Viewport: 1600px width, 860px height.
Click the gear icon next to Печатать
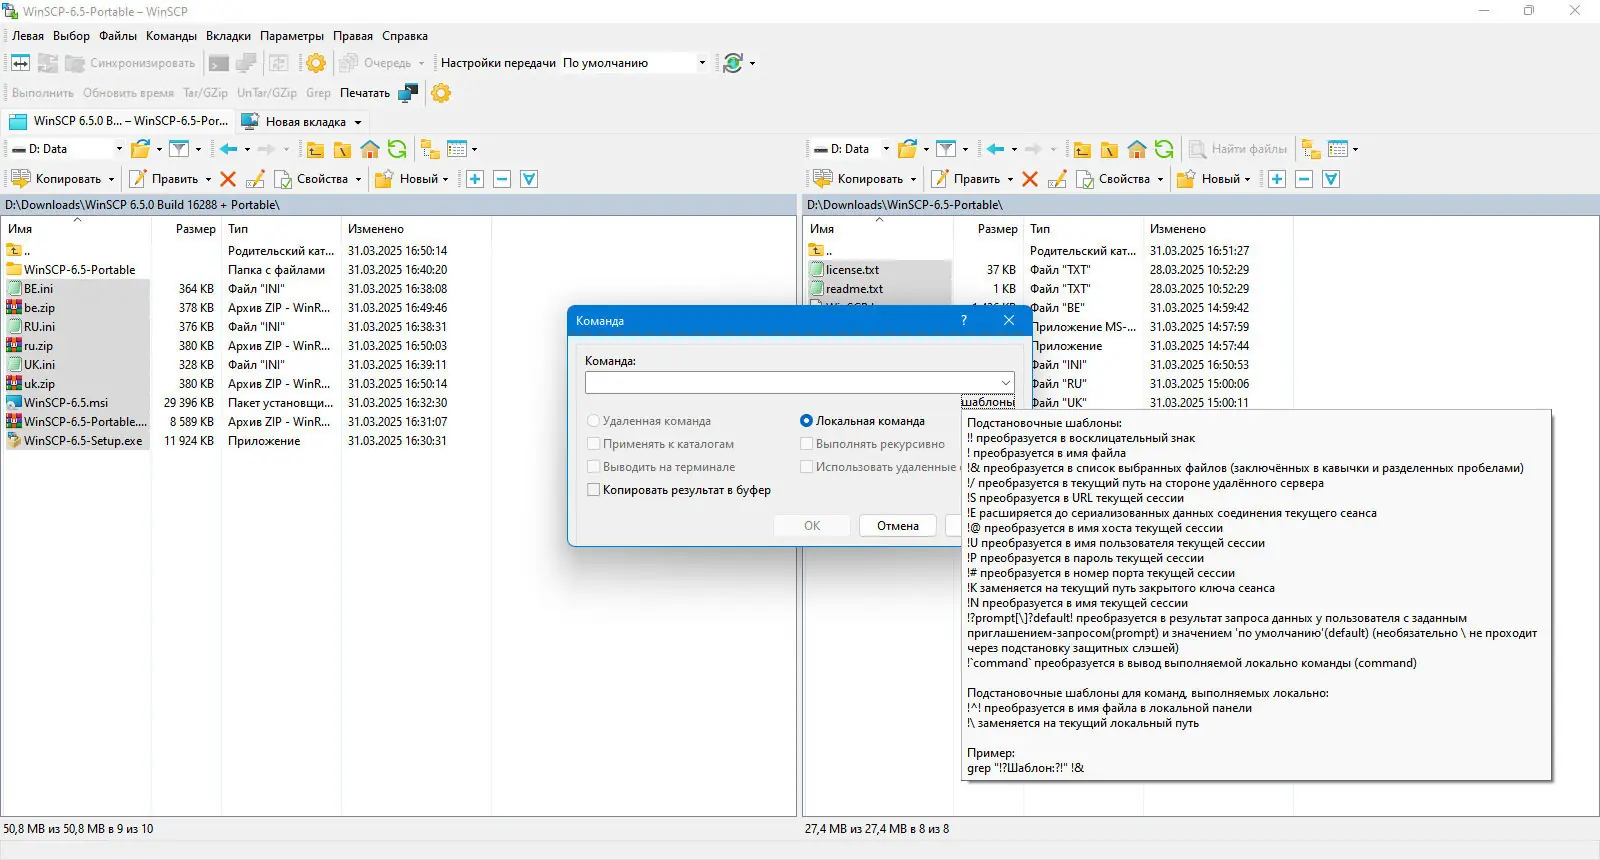[441, 93]
